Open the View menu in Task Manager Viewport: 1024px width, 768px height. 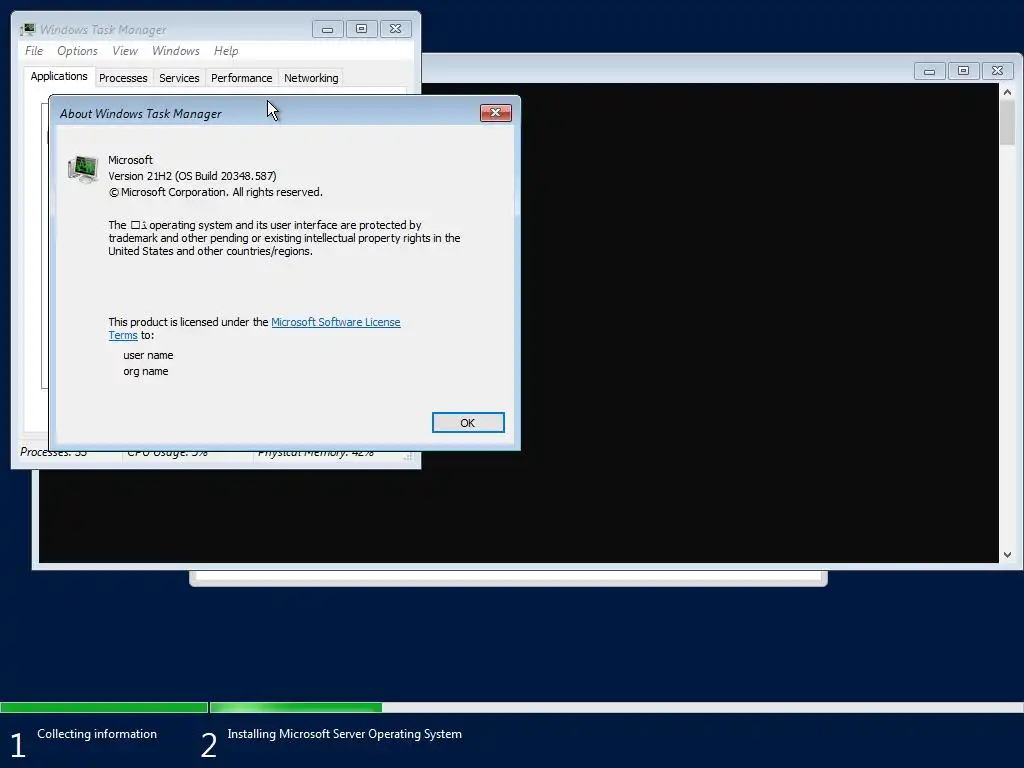pos(125,51)
